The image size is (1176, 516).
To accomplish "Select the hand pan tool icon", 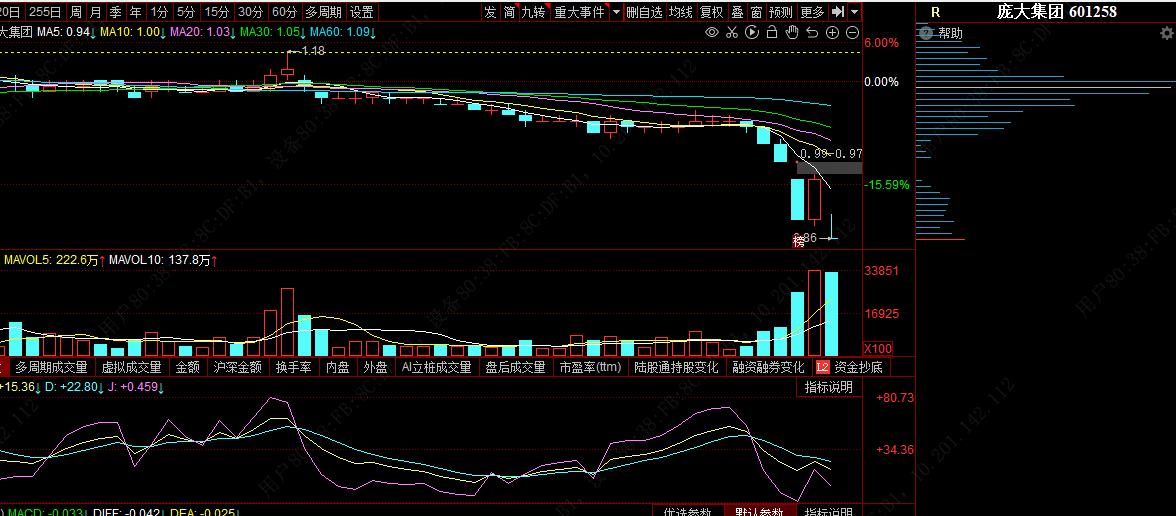I will (x=792, y=33).
